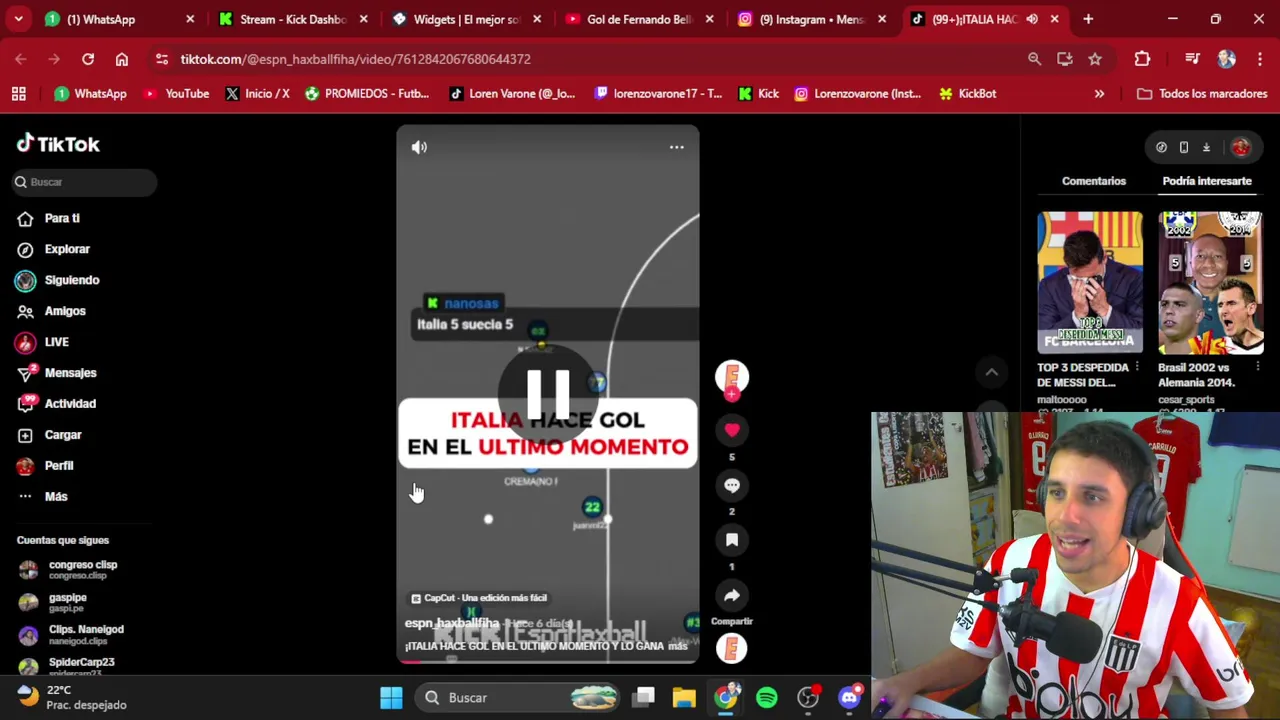The image size is (1280, 720).
Task: Open Kick bookmark
Action: click(x=758, y=93)
